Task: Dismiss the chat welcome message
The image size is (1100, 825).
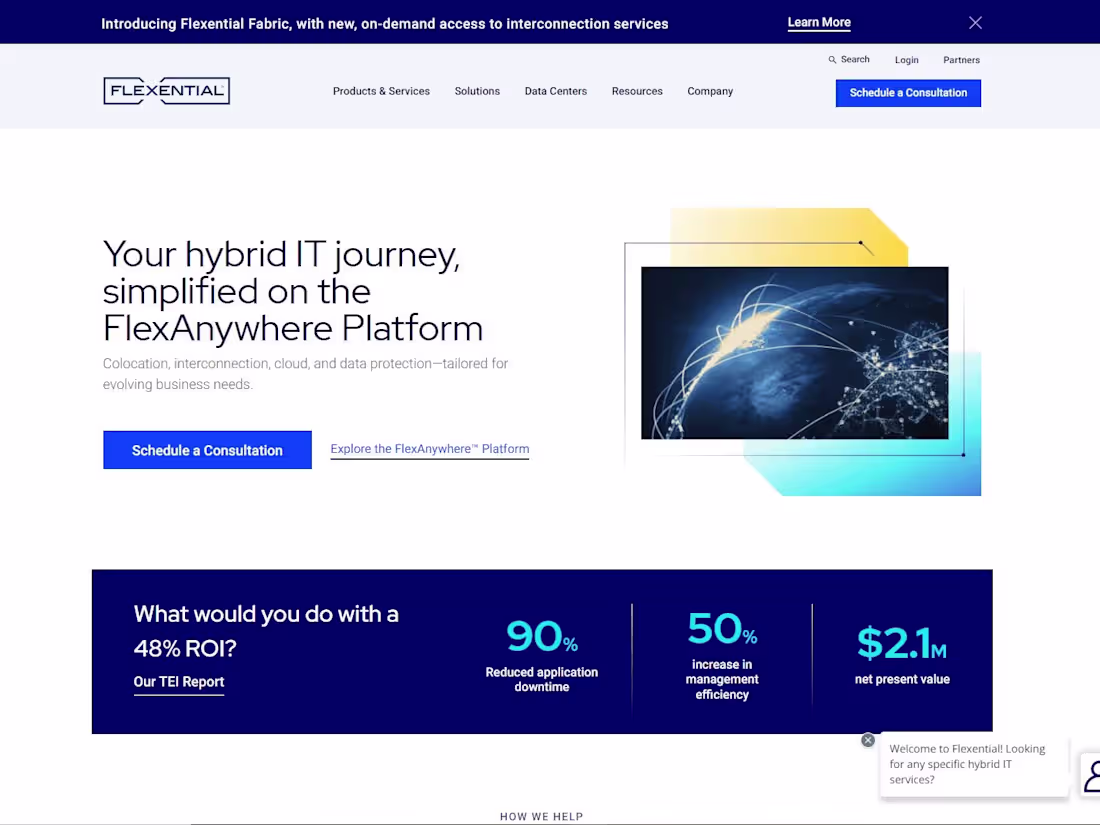Action: [x=868, y=740]
